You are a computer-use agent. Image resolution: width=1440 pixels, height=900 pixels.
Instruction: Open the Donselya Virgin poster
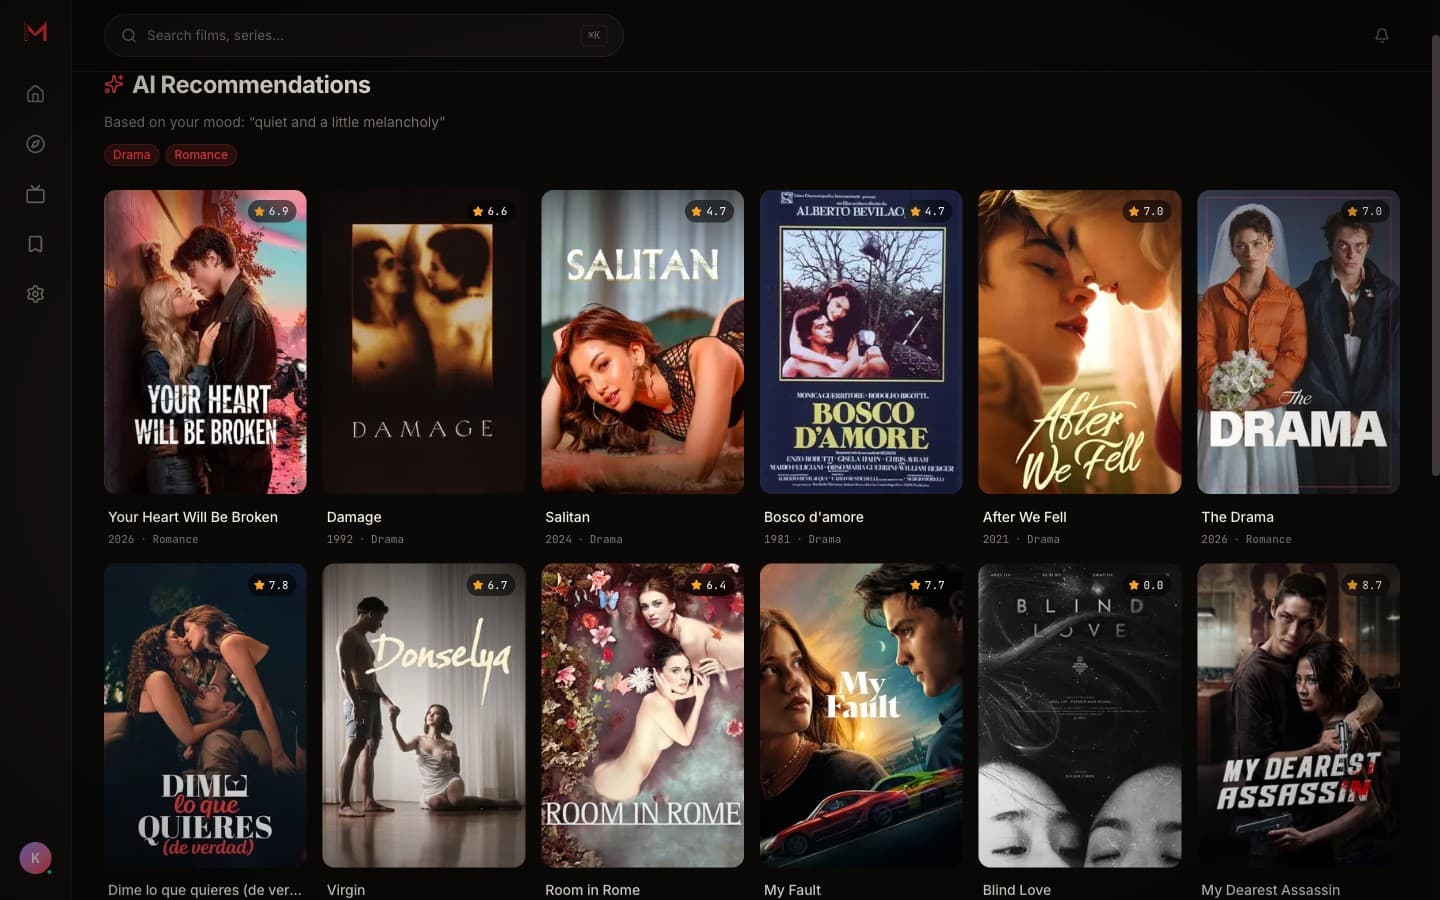click(424, 715)
